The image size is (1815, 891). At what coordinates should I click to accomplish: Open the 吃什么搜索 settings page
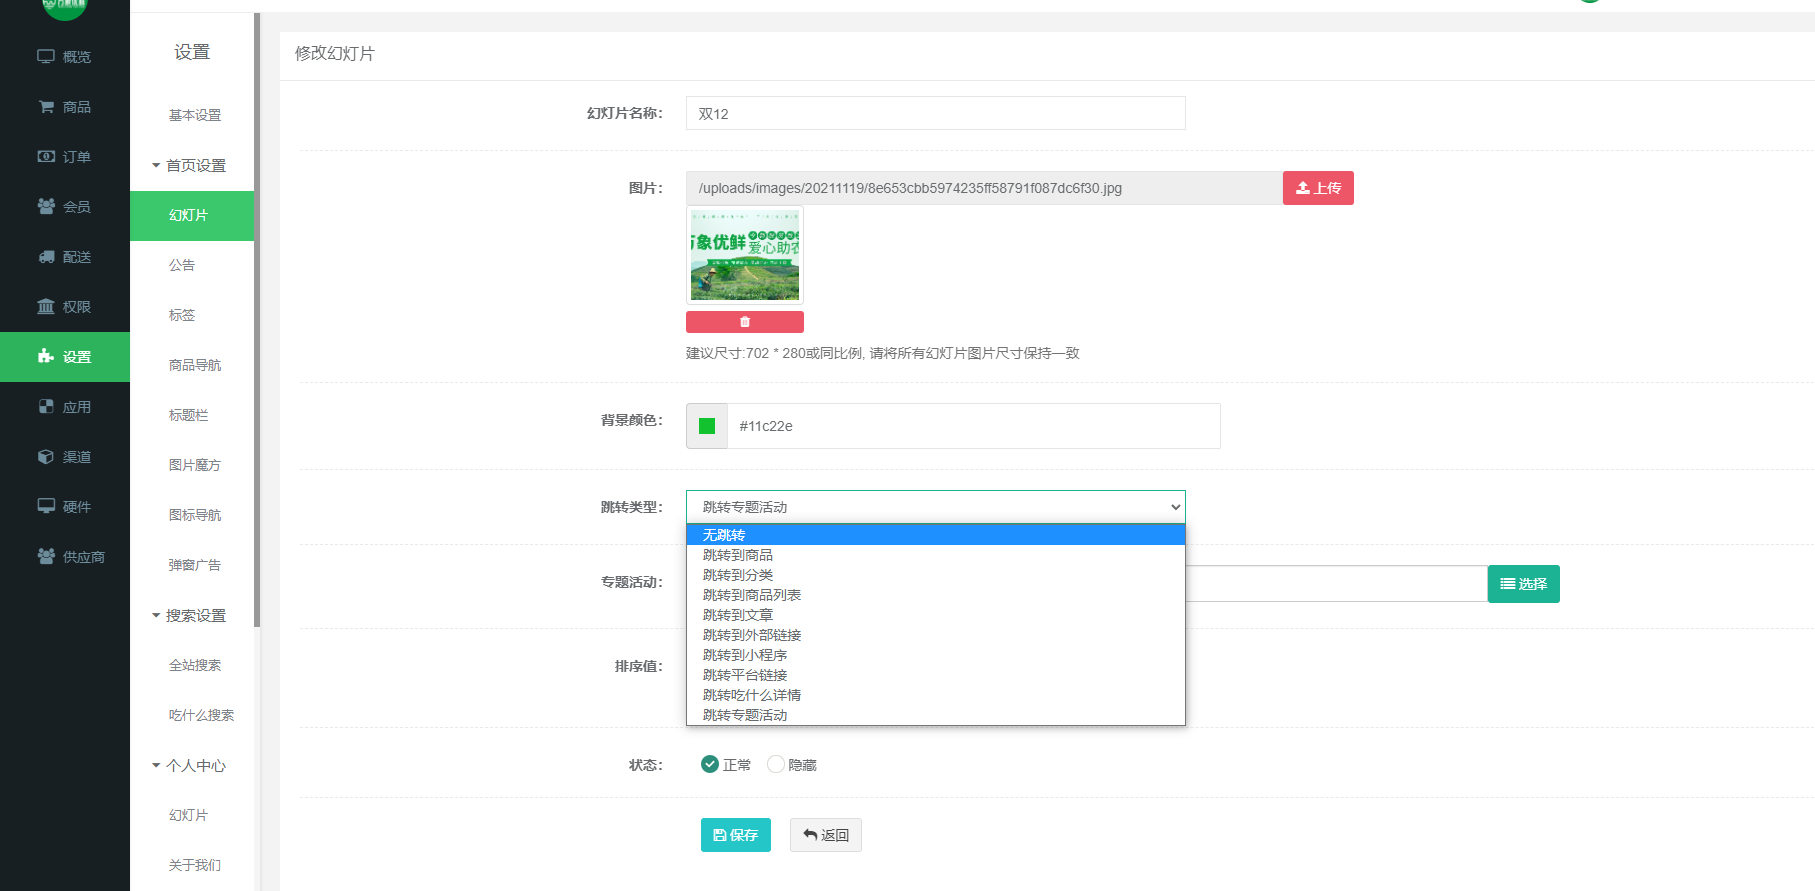coord(201,716)
